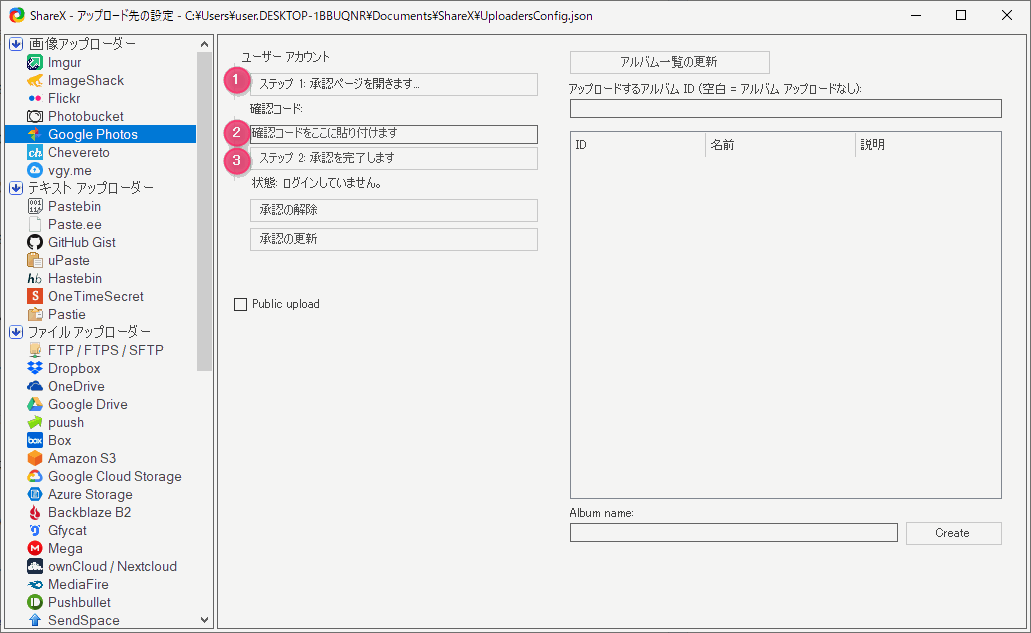Click the uPaste clipboard icon

coord(35,260)
